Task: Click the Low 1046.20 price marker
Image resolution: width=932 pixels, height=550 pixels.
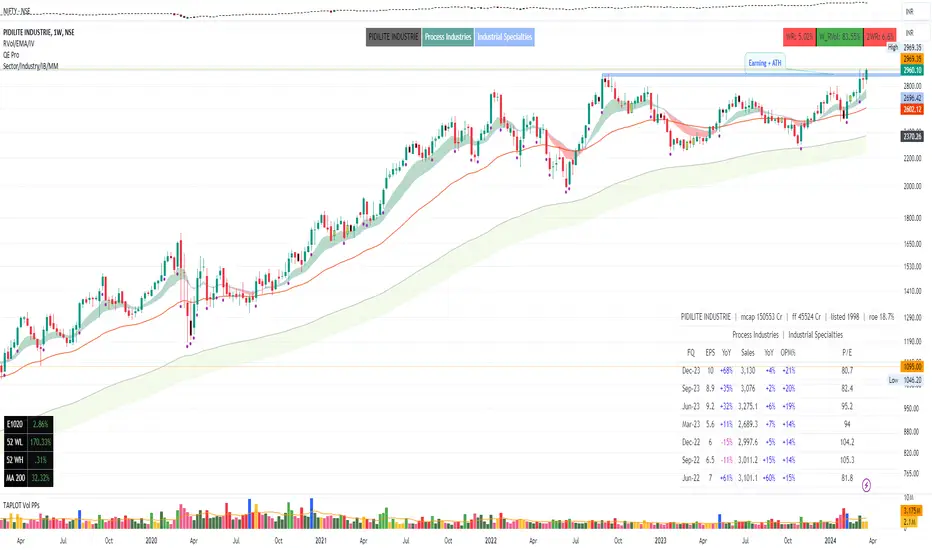Action: 905,380
